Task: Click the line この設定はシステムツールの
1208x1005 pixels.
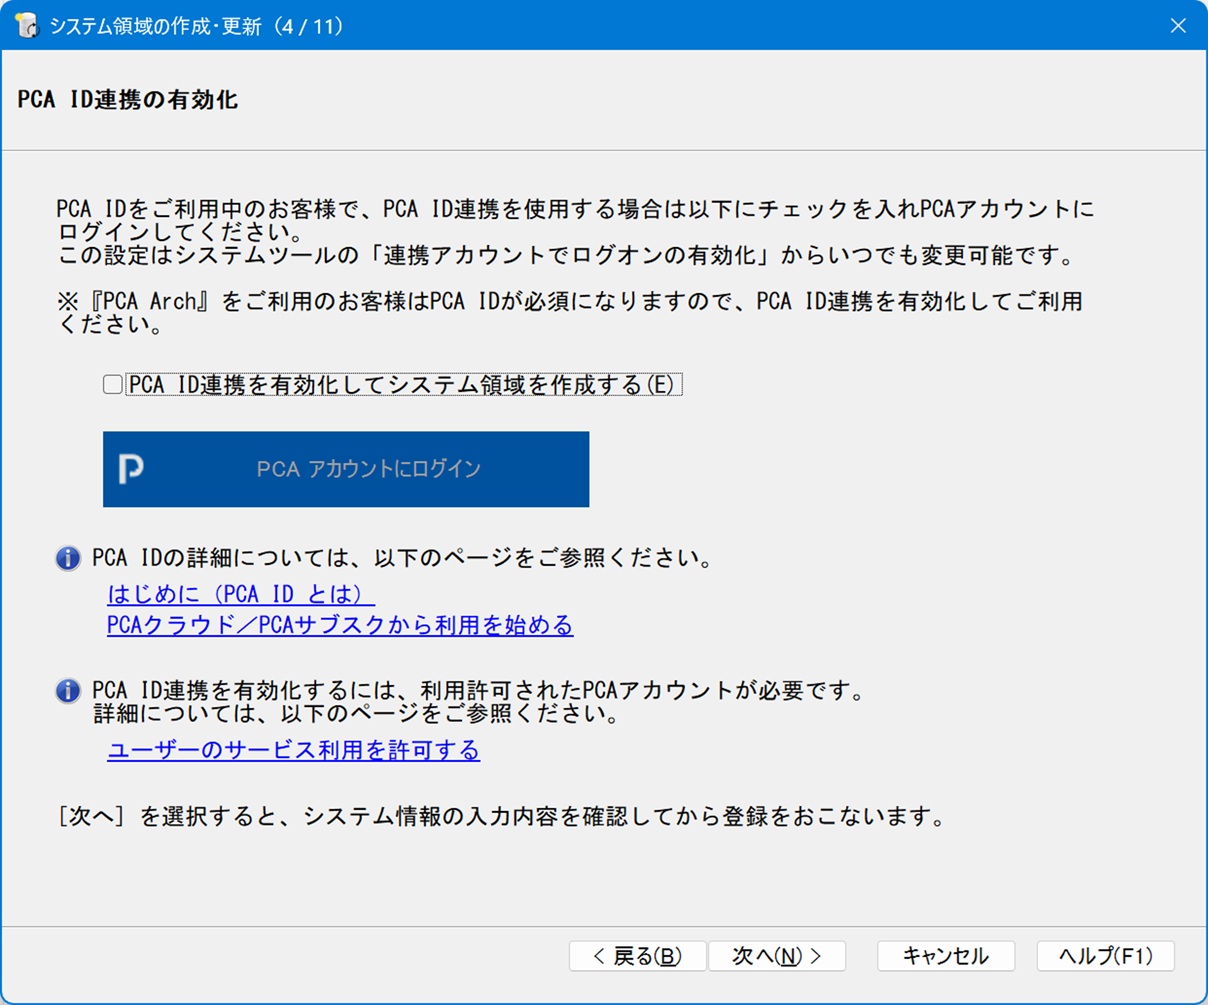Action: pos(565,257)
